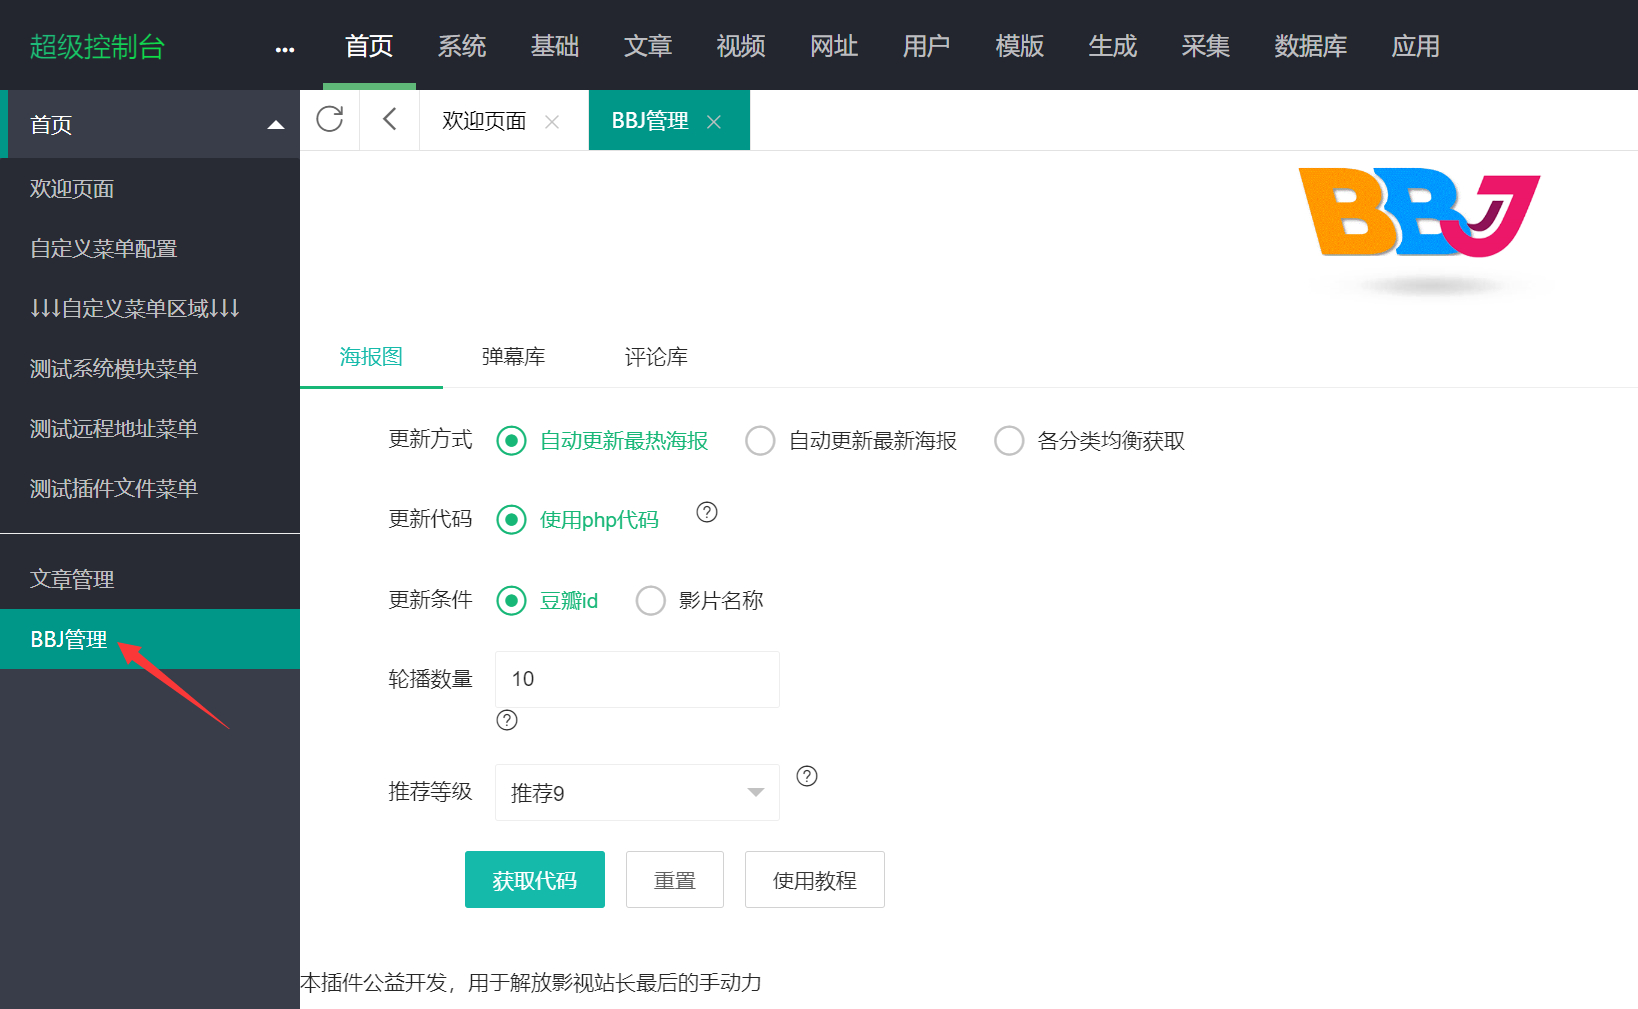Click the help icon beside 使用php代码
The height and width of the screenshot is (1009, 1638).
[707, 512]
